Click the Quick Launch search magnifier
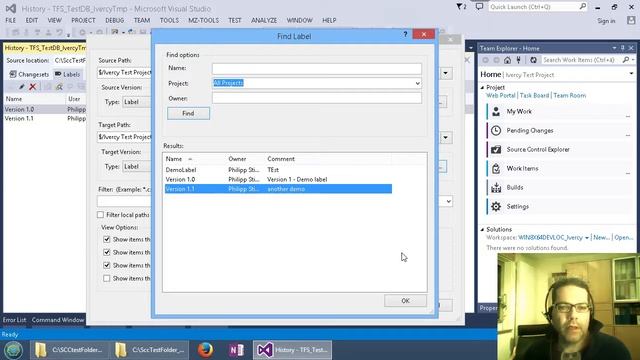This screenshot has height=360, width=640. pos(582,7)
